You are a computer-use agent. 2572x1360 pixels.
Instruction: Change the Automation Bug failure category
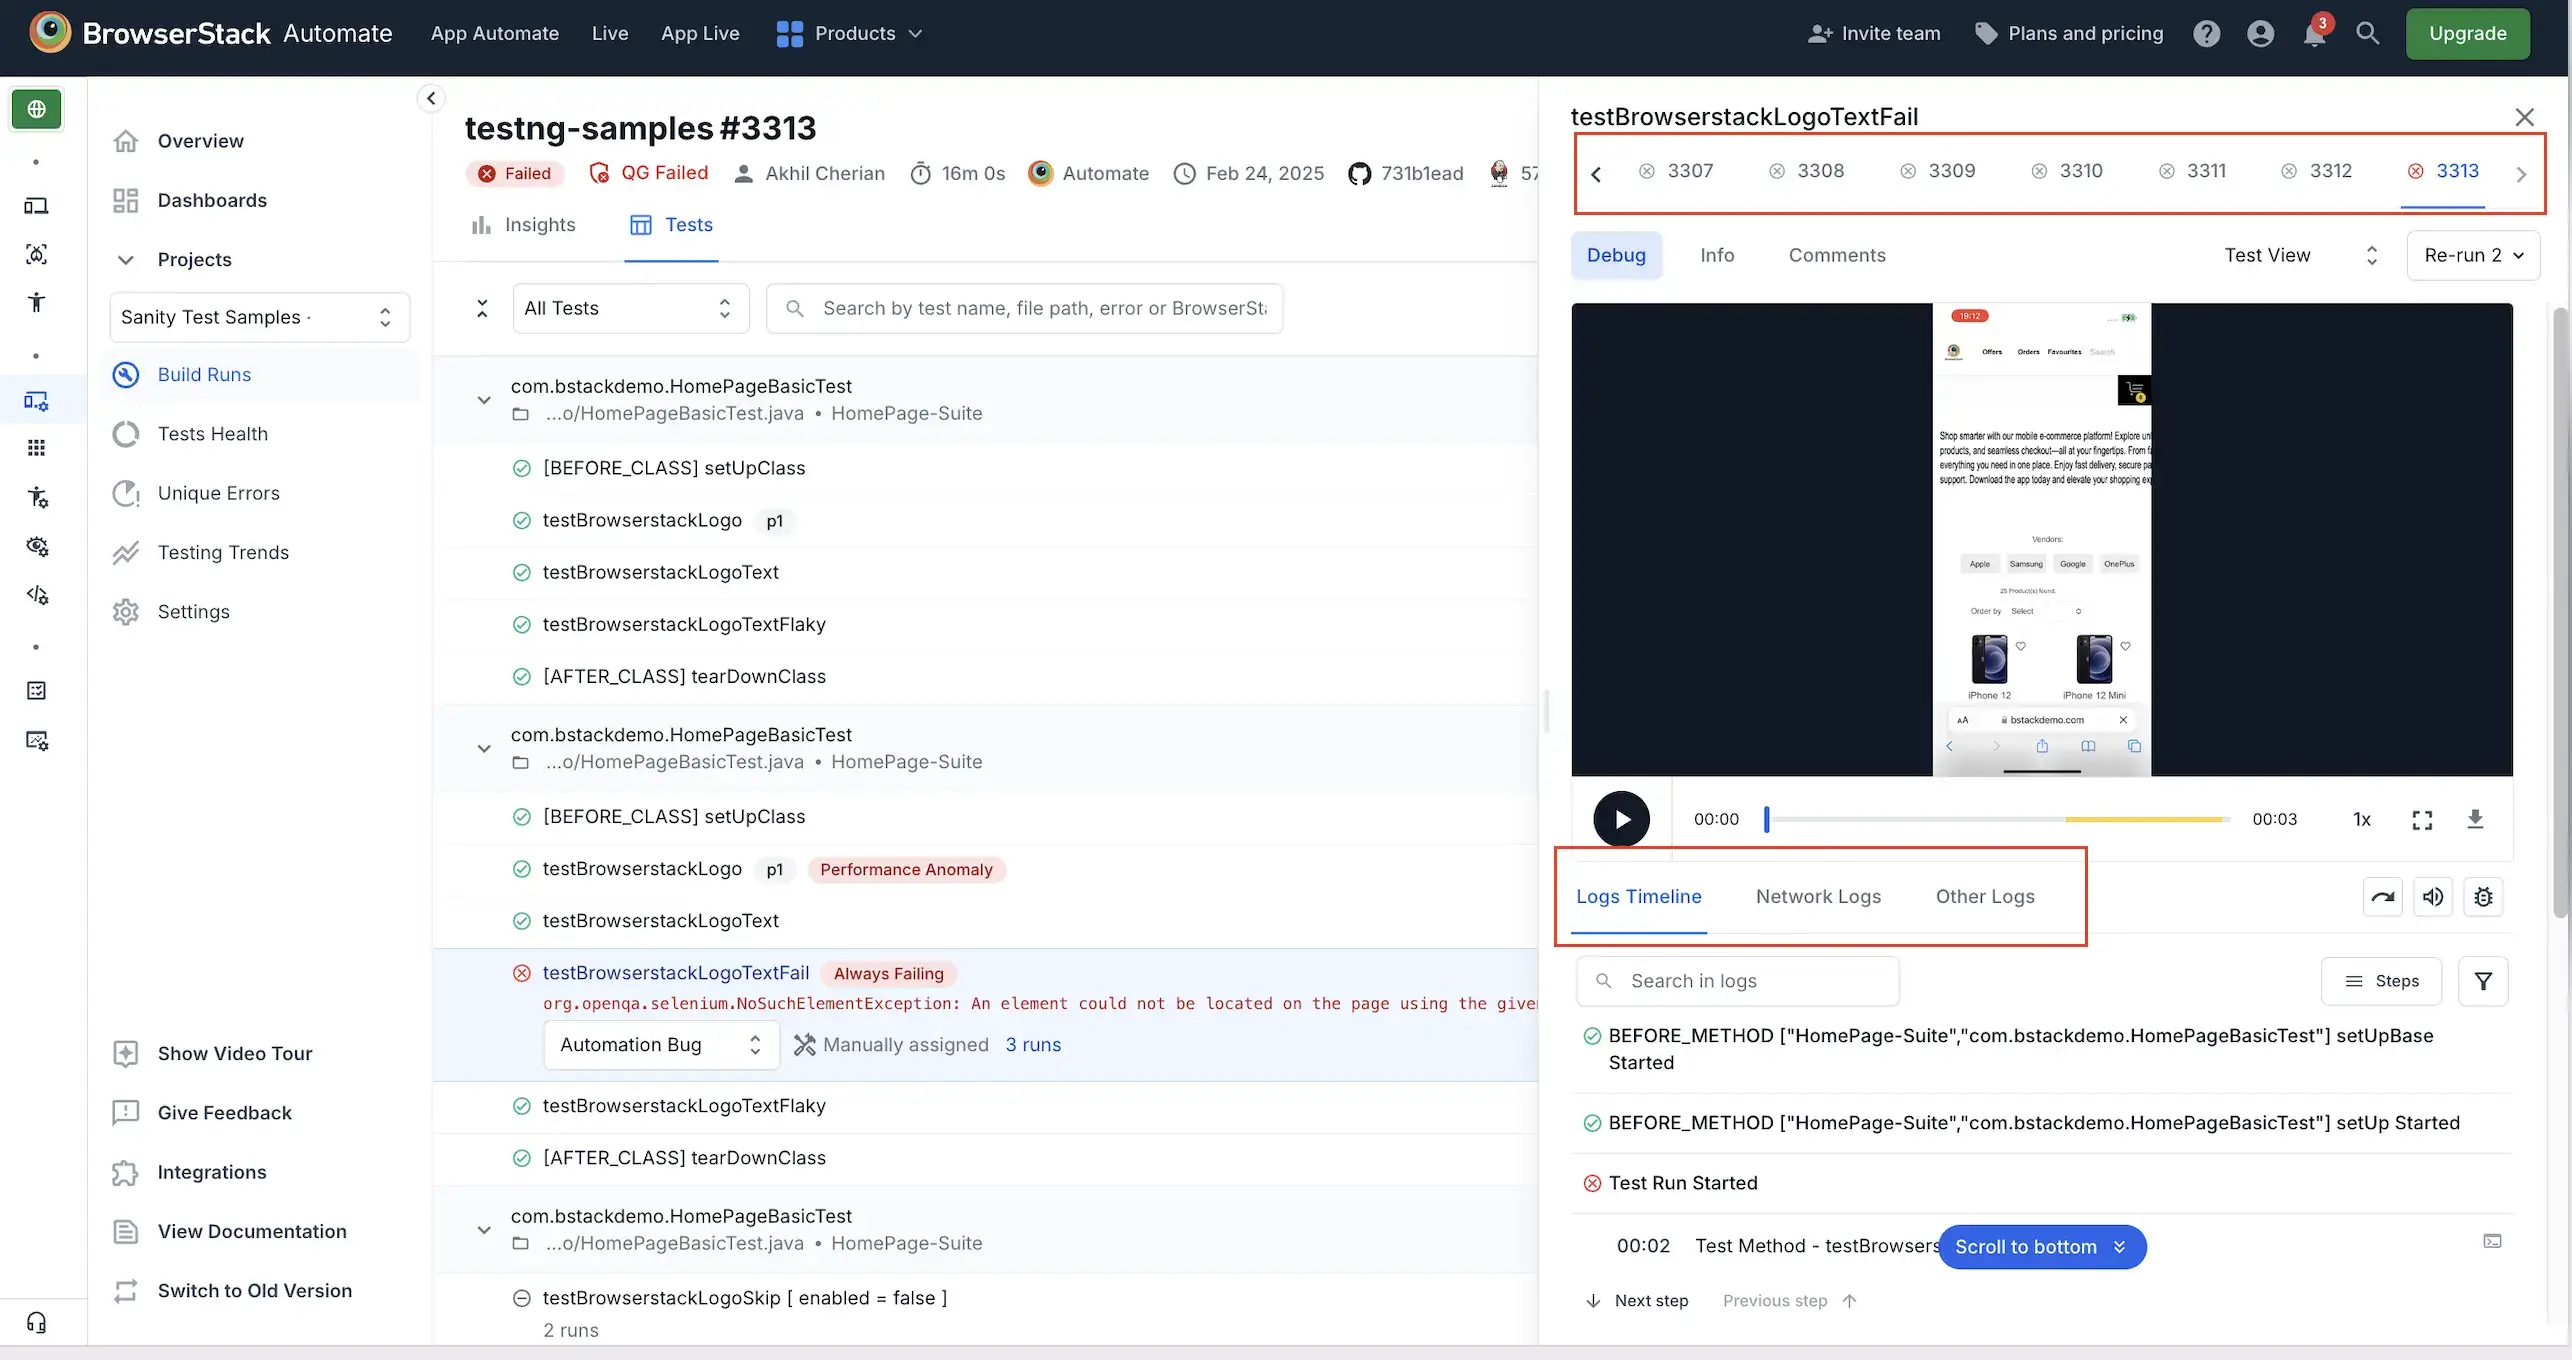(x=660, y=1044)
